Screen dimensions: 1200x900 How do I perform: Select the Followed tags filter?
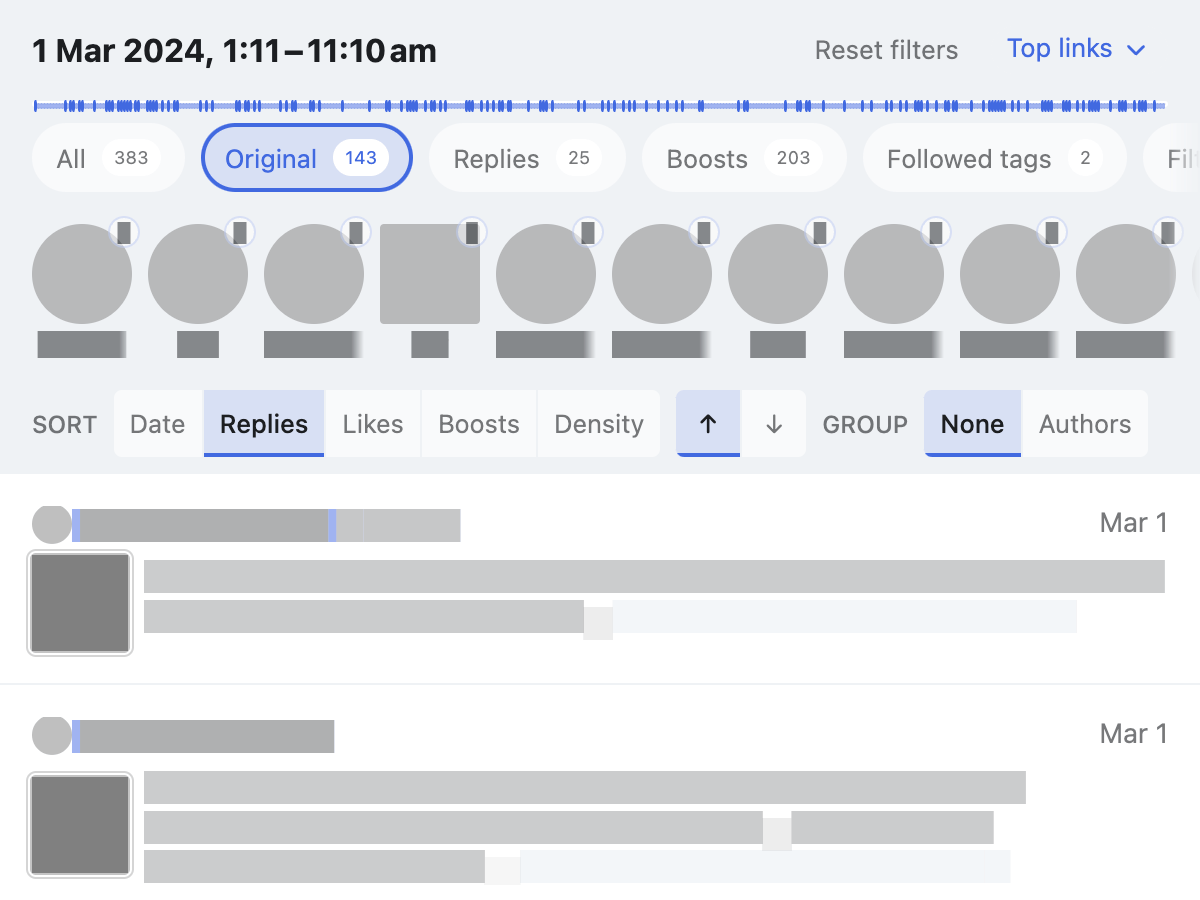[x=993, y=158]
